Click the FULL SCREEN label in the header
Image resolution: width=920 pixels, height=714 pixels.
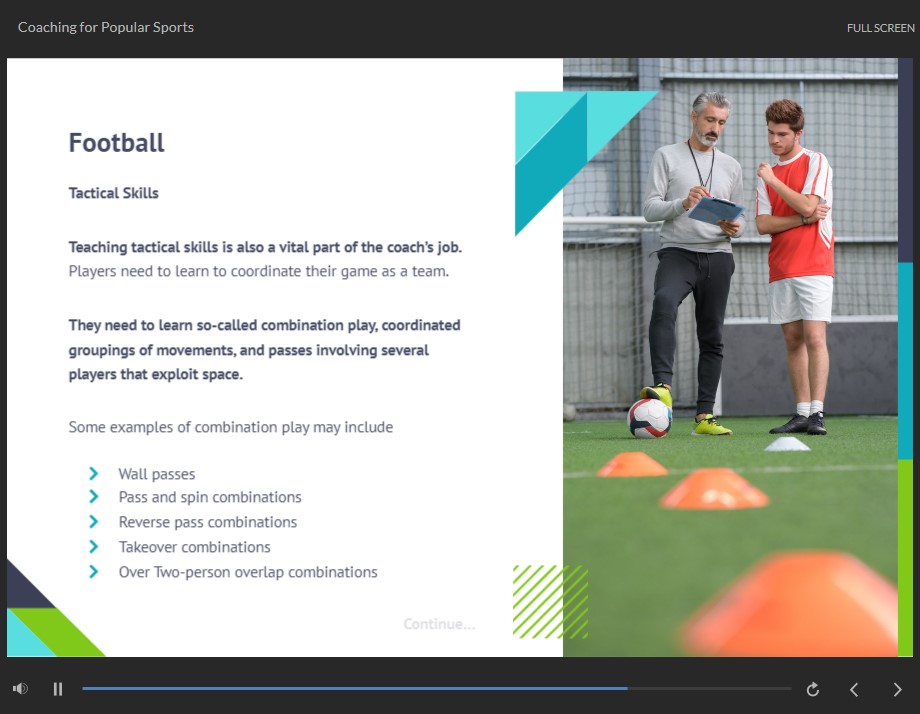[x=880, y=28]
